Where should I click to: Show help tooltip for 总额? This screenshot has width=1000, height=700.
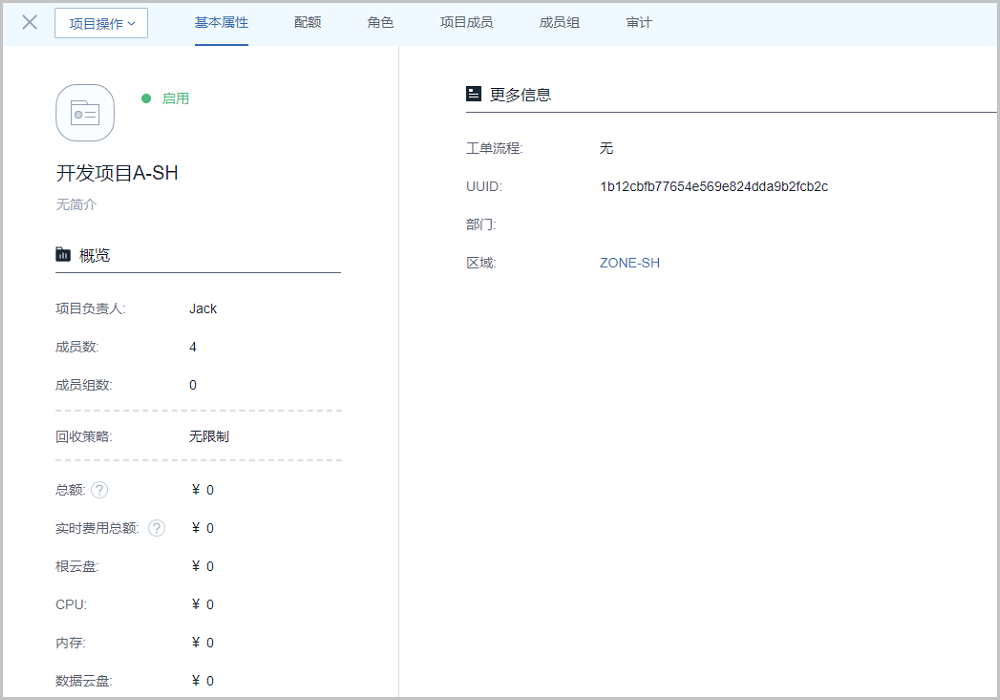(99, 490)
